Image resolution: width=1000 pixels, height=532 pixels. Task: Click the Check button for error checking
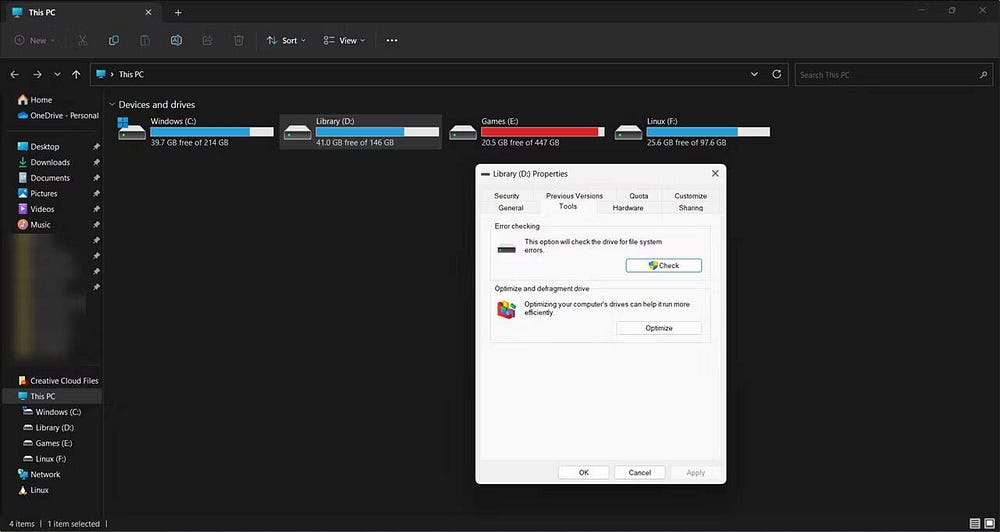pos(663,265)
